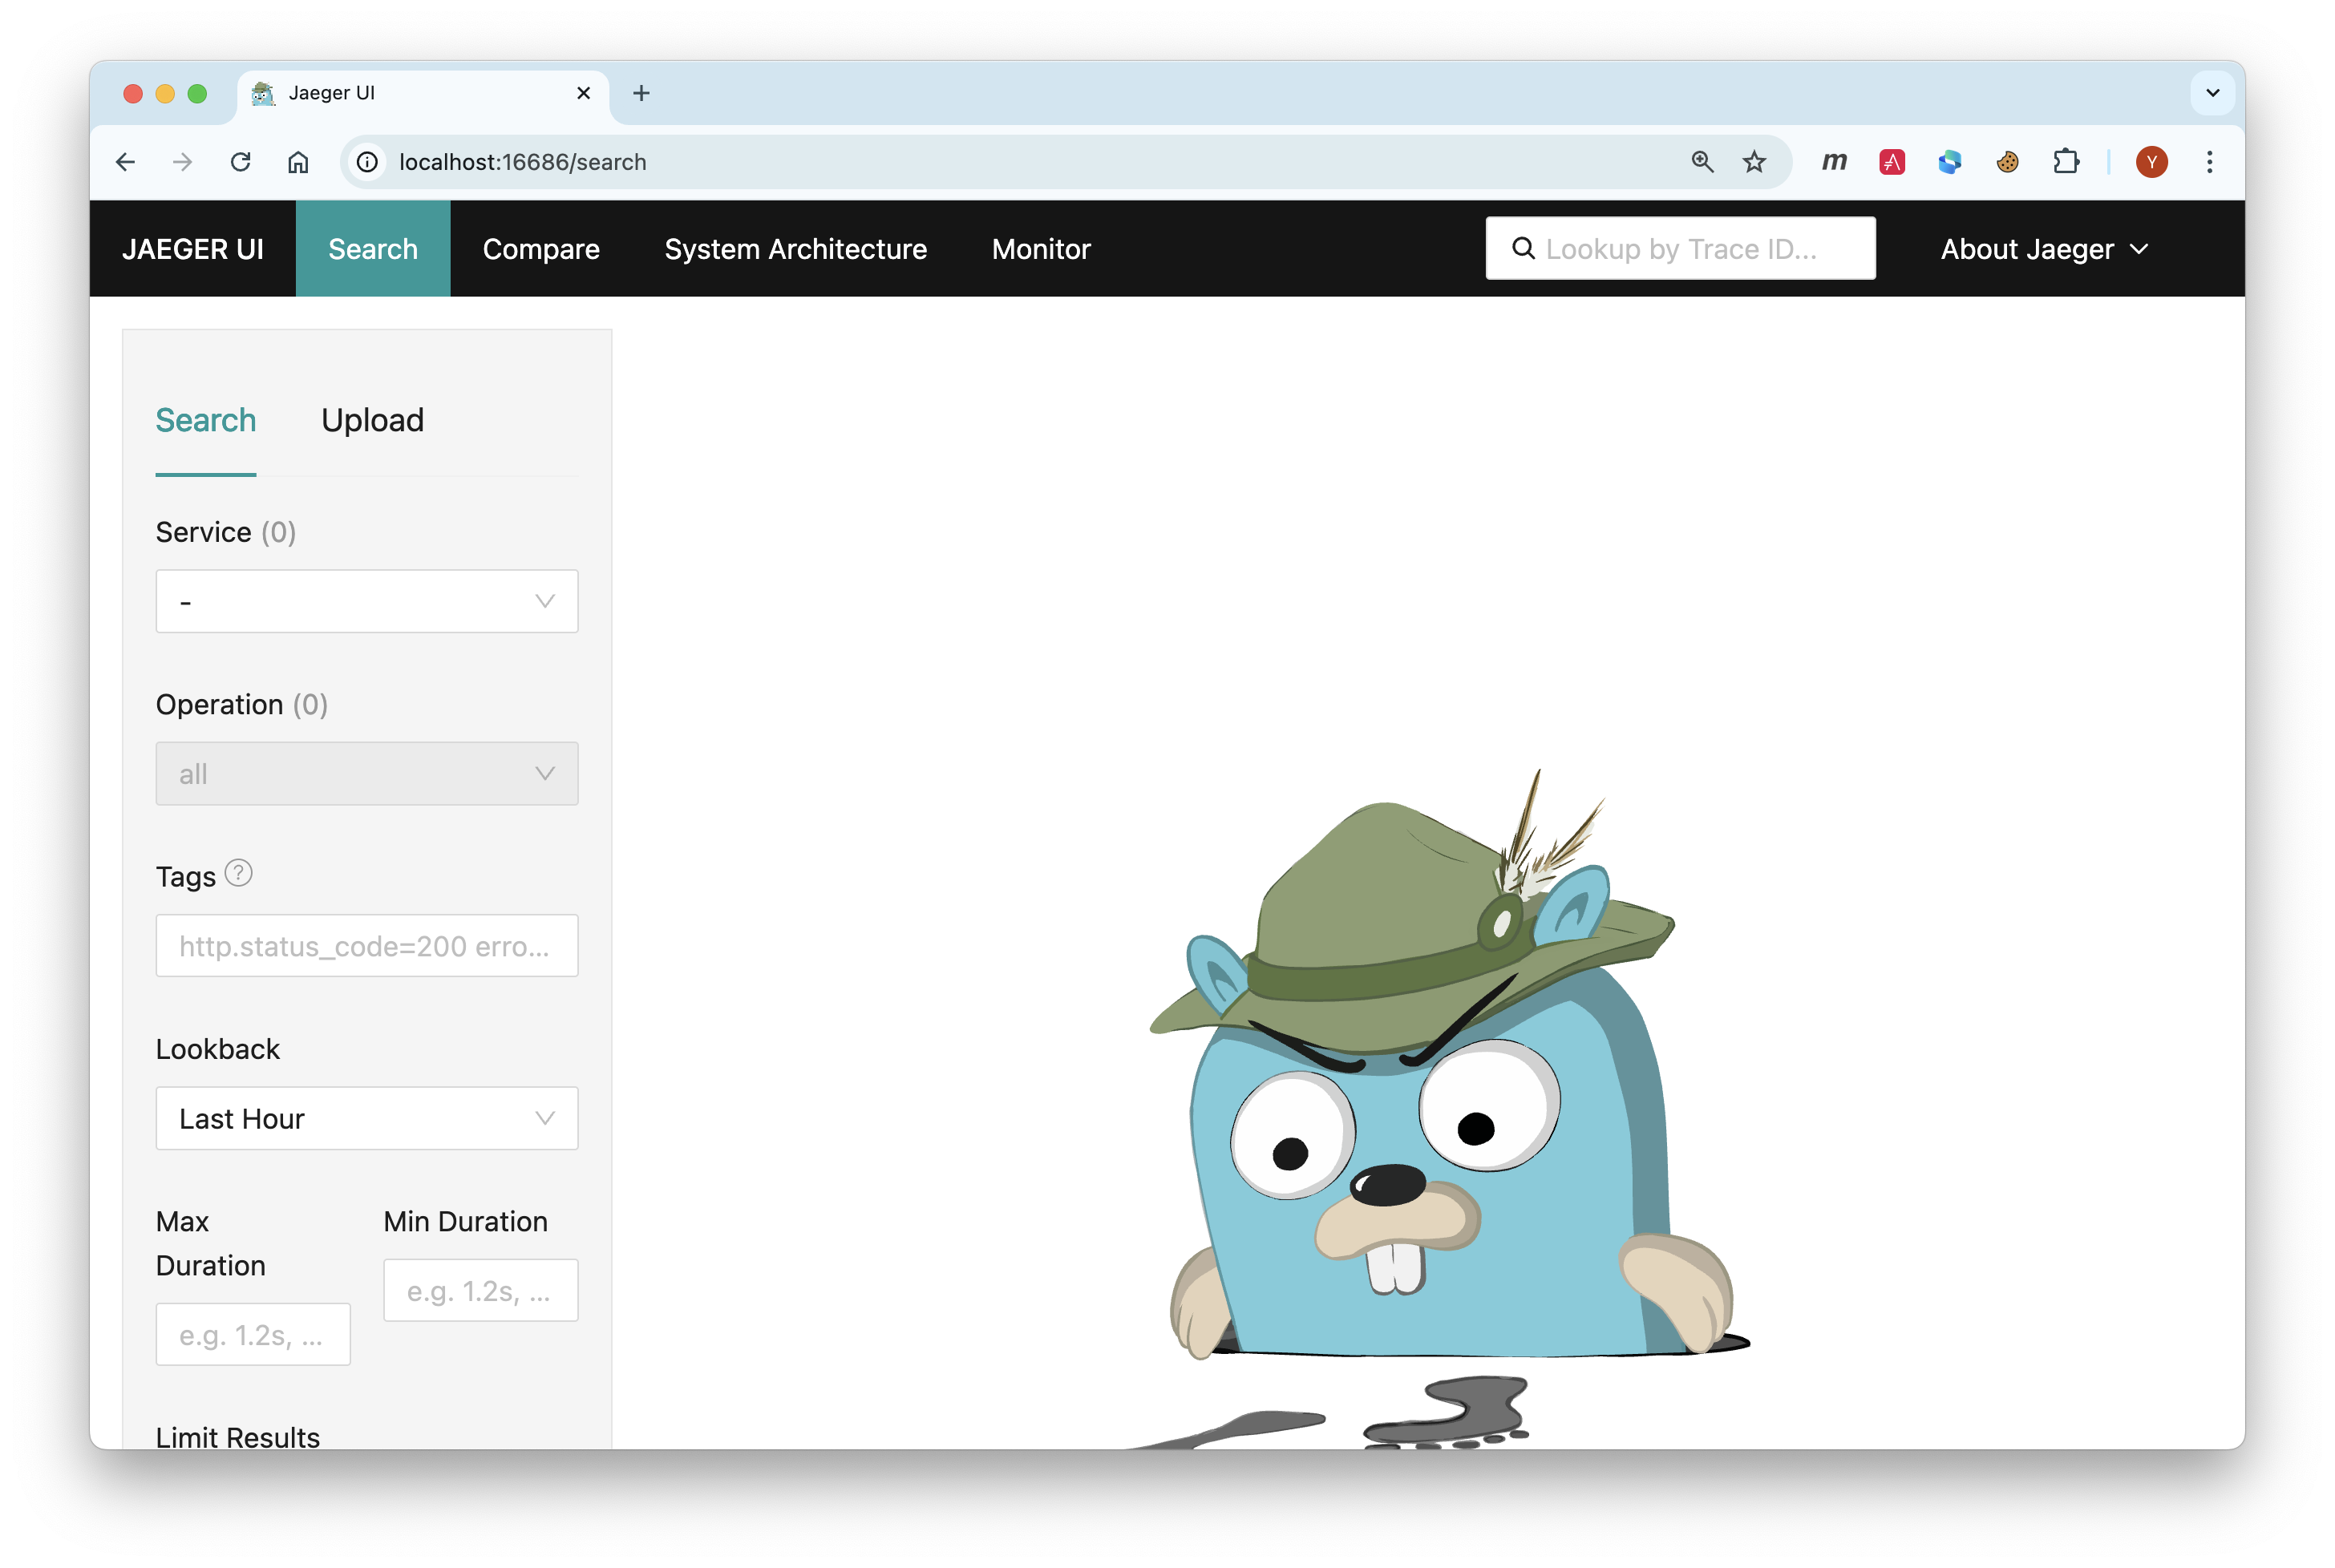View site information icon in address bar
This screenshot has width=2335, height=1568.
(368, 162)
